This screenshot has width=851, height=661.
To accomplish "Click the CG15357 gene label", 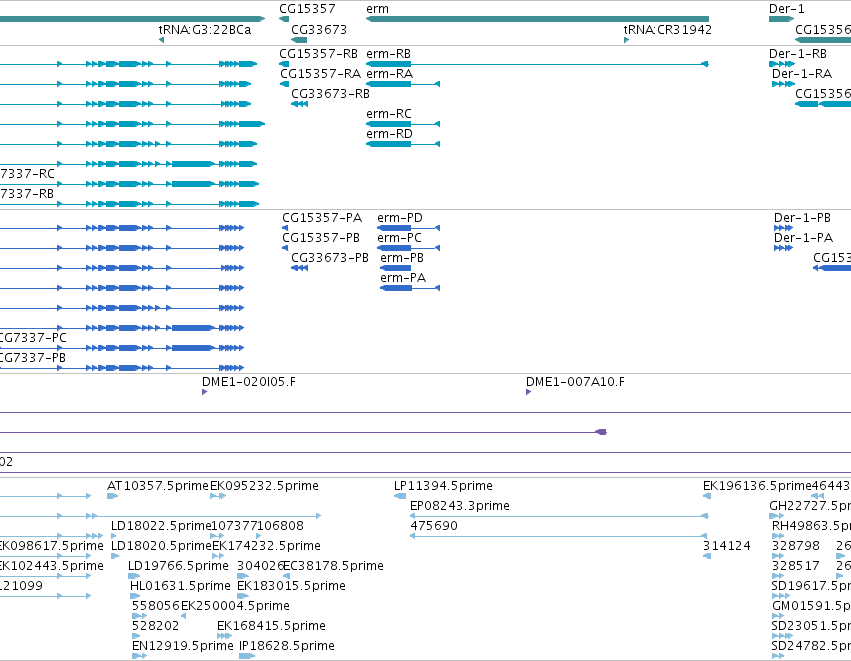I will click(307, 9).
